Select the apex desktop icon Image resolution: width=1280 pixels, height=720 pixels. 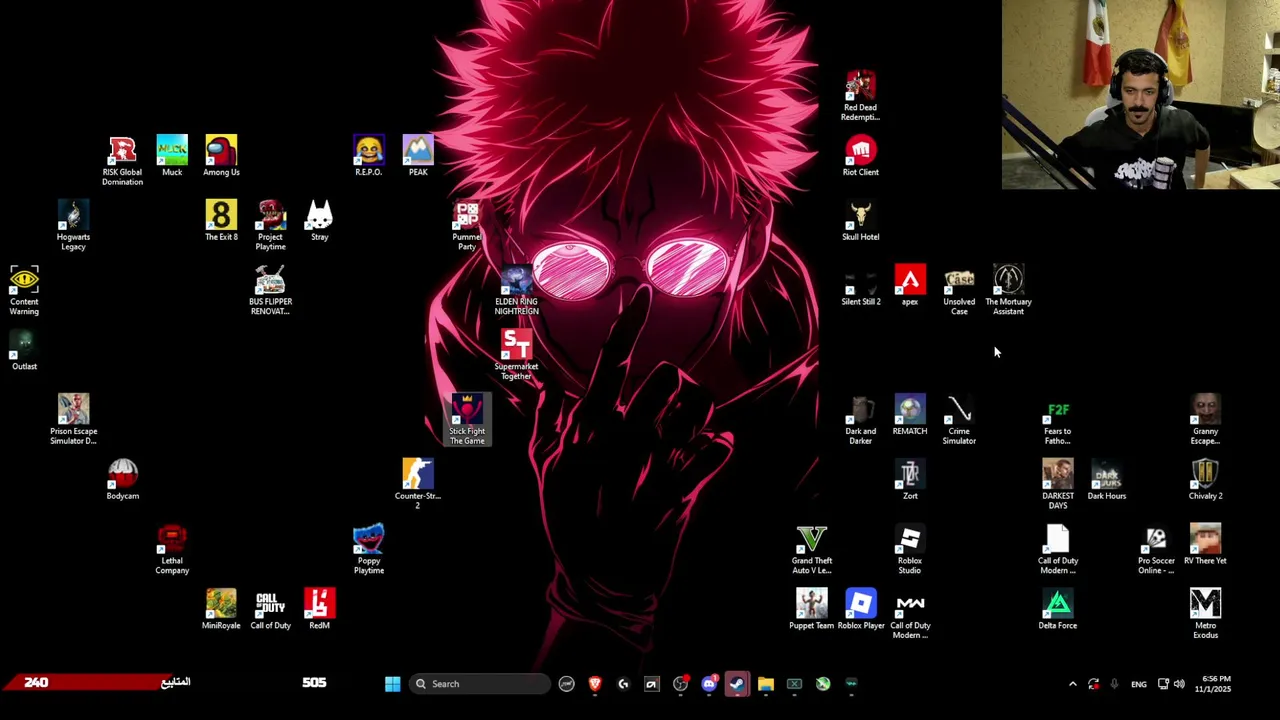[910, 287]
